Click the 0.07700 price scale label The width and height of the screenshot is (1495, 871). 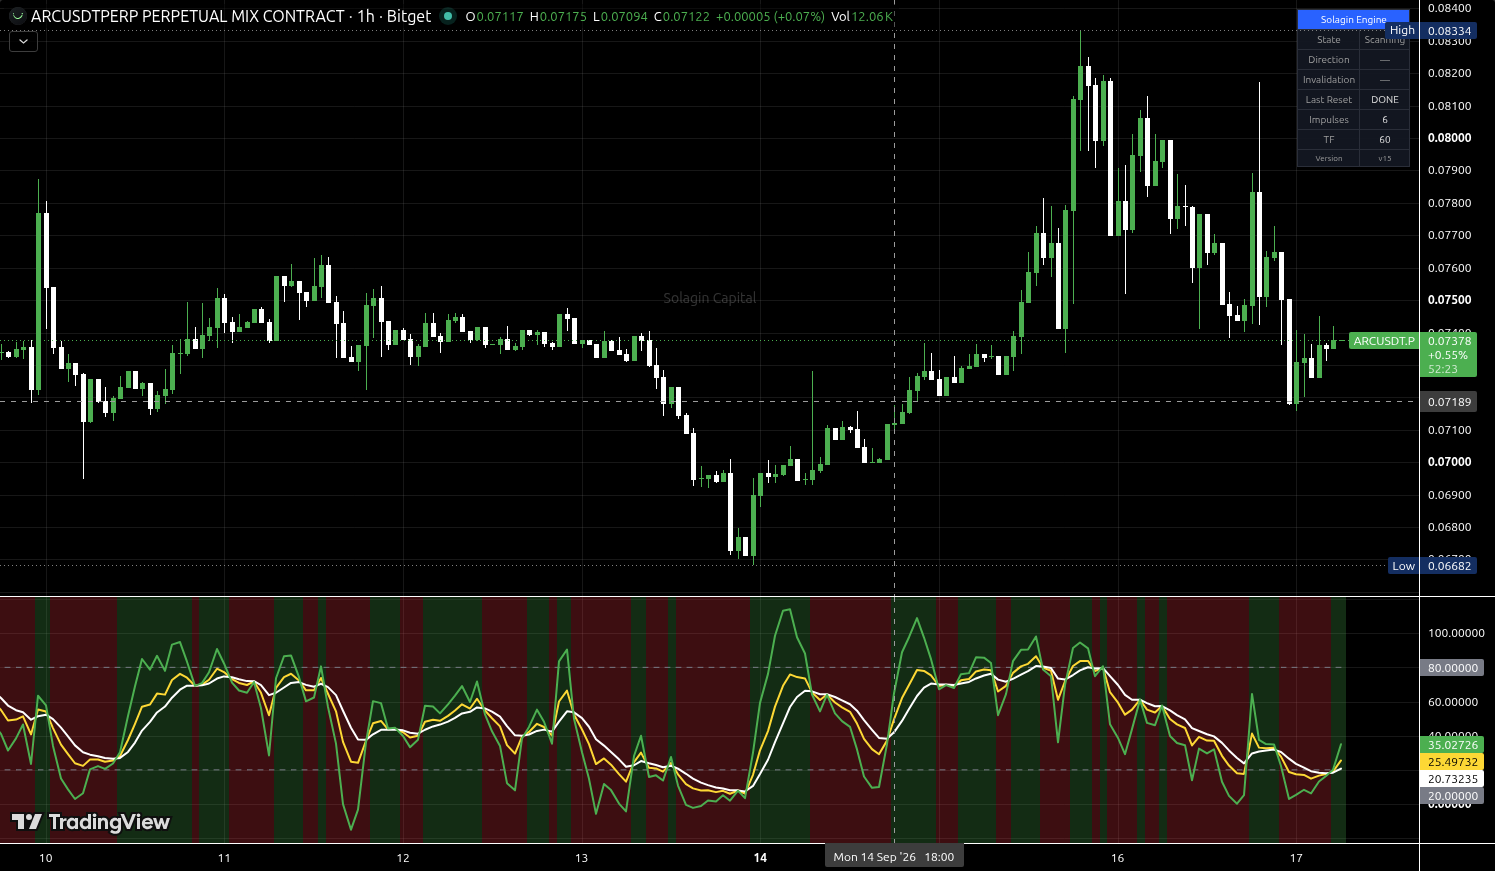tap(1449, 235)
